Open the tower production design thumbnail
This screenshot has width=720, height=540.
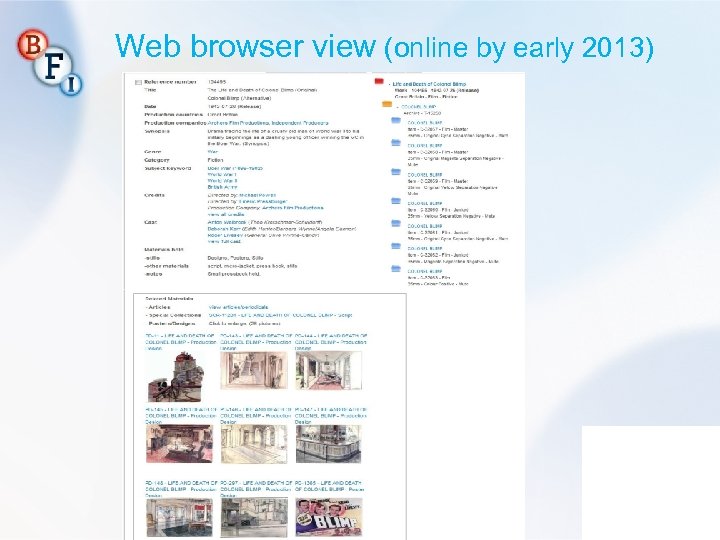(175, 377)
